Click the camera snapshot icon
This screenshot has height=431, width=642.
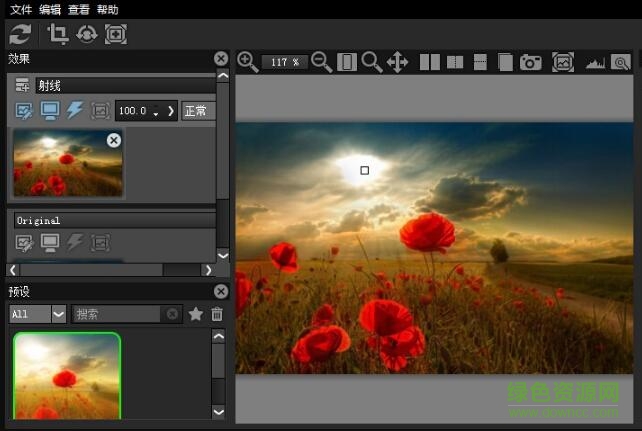(531, 62)
